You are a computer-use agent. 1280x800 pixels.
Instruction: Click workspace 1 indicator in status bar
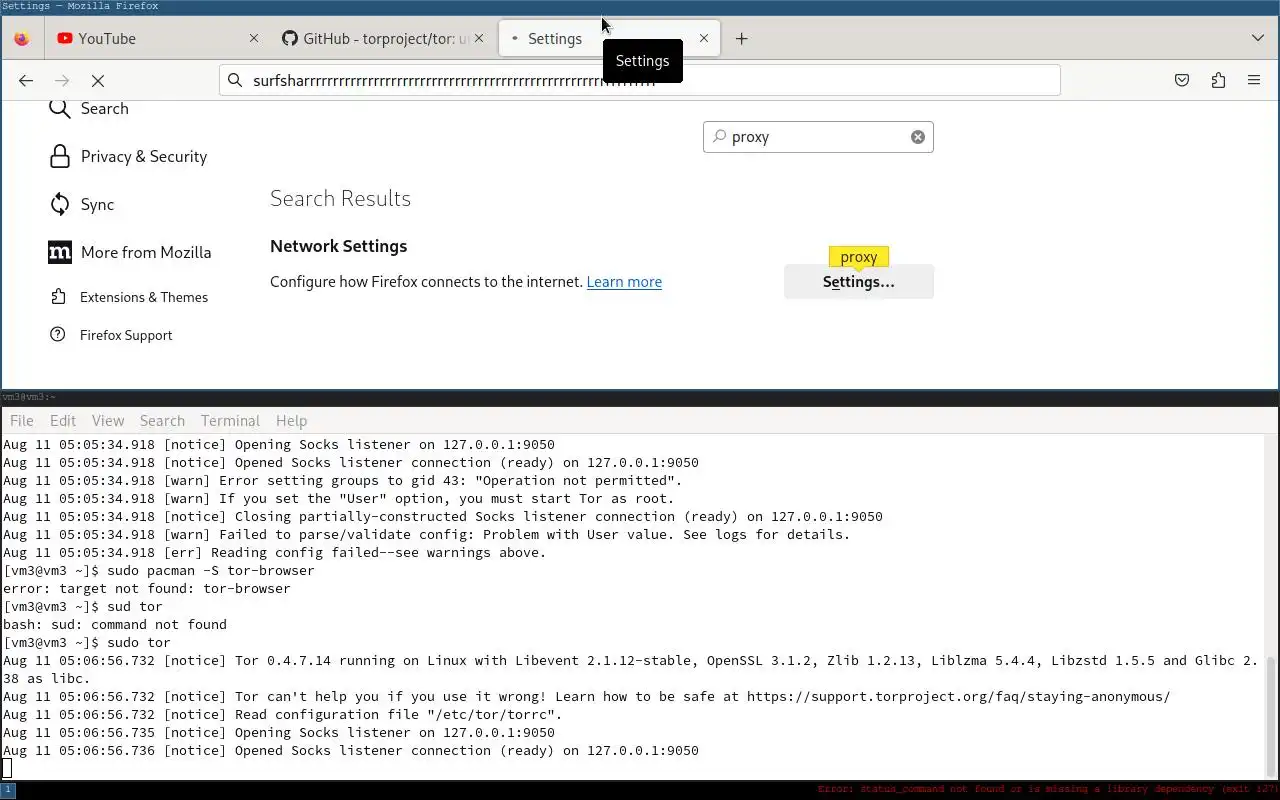click(8, 790)
